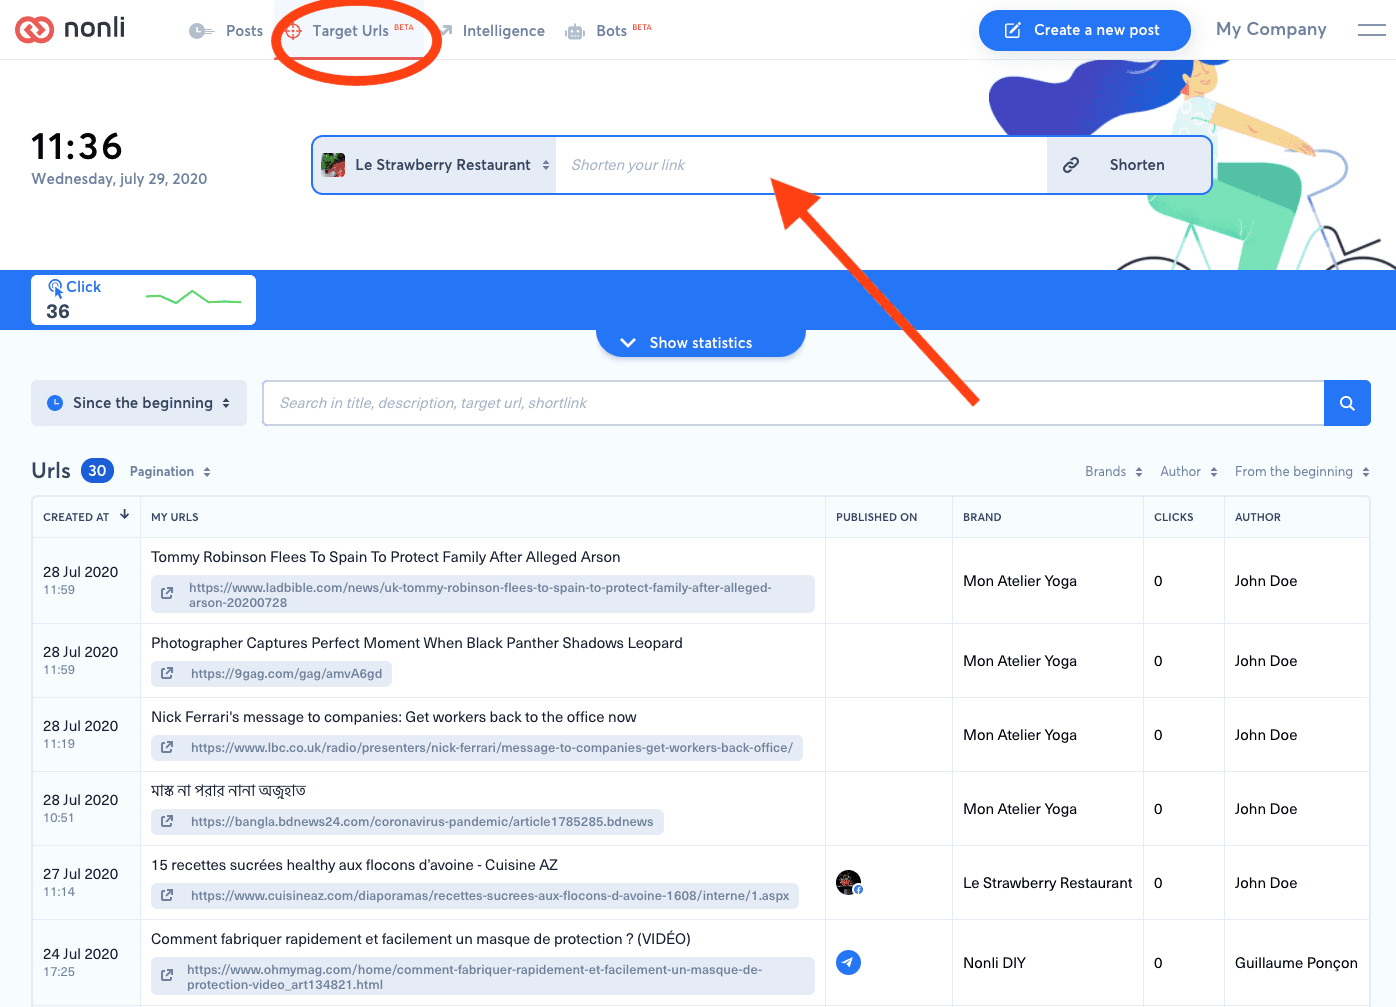Open the Posts tab
This screenshot has height=1007, width=1396.
pos(226,31)
